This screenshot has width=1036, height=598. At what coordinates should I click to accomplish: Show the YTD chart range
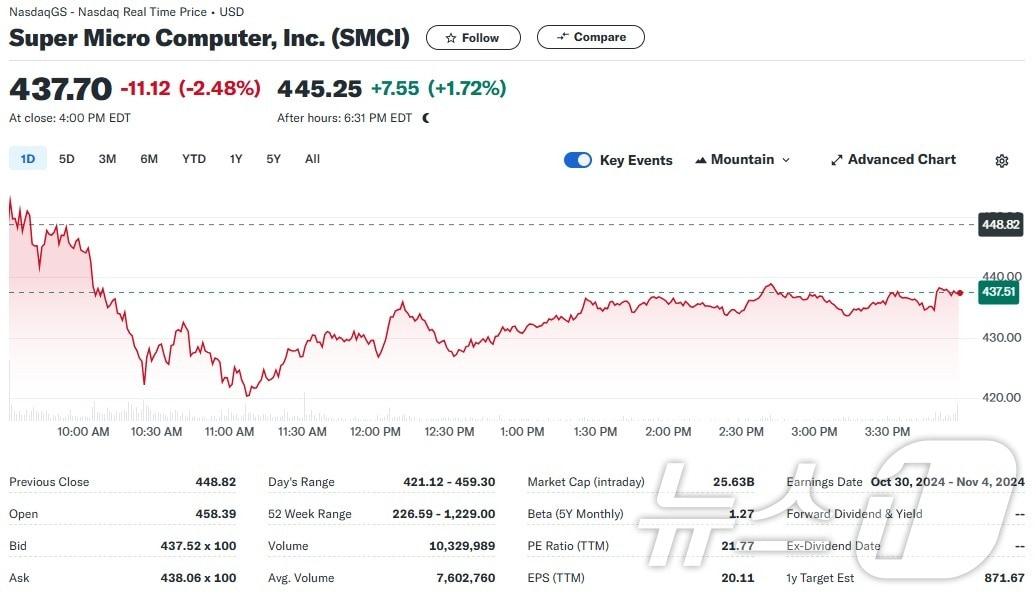pyautogui.click(x=194, y=159)
